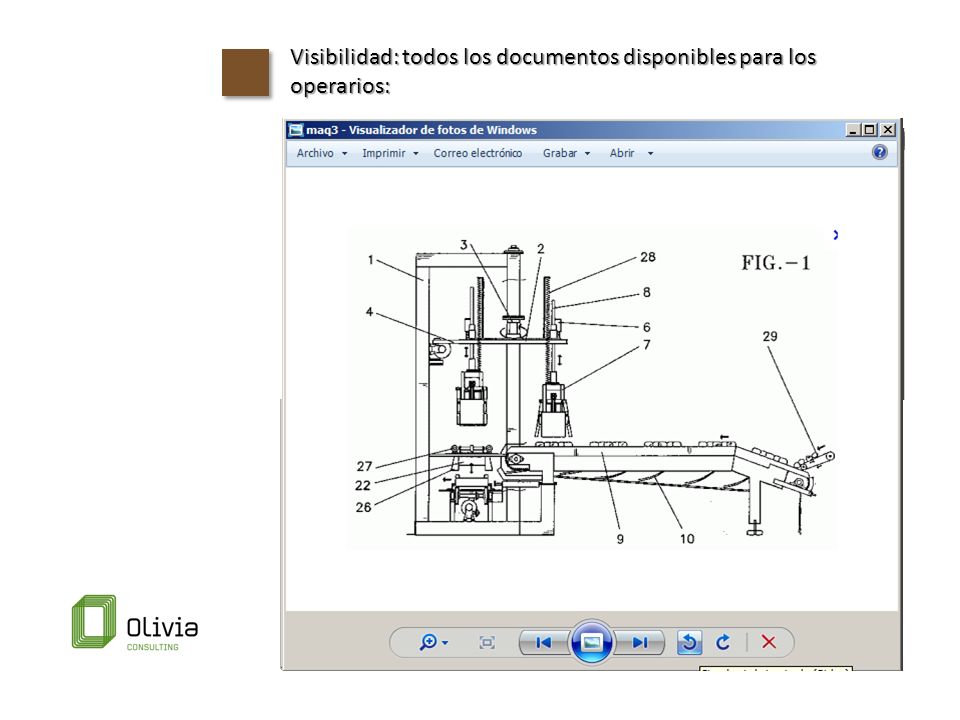Click the blue help question mark icon
The width and height of the screenshot is (960, 720).
click(879, 152)
